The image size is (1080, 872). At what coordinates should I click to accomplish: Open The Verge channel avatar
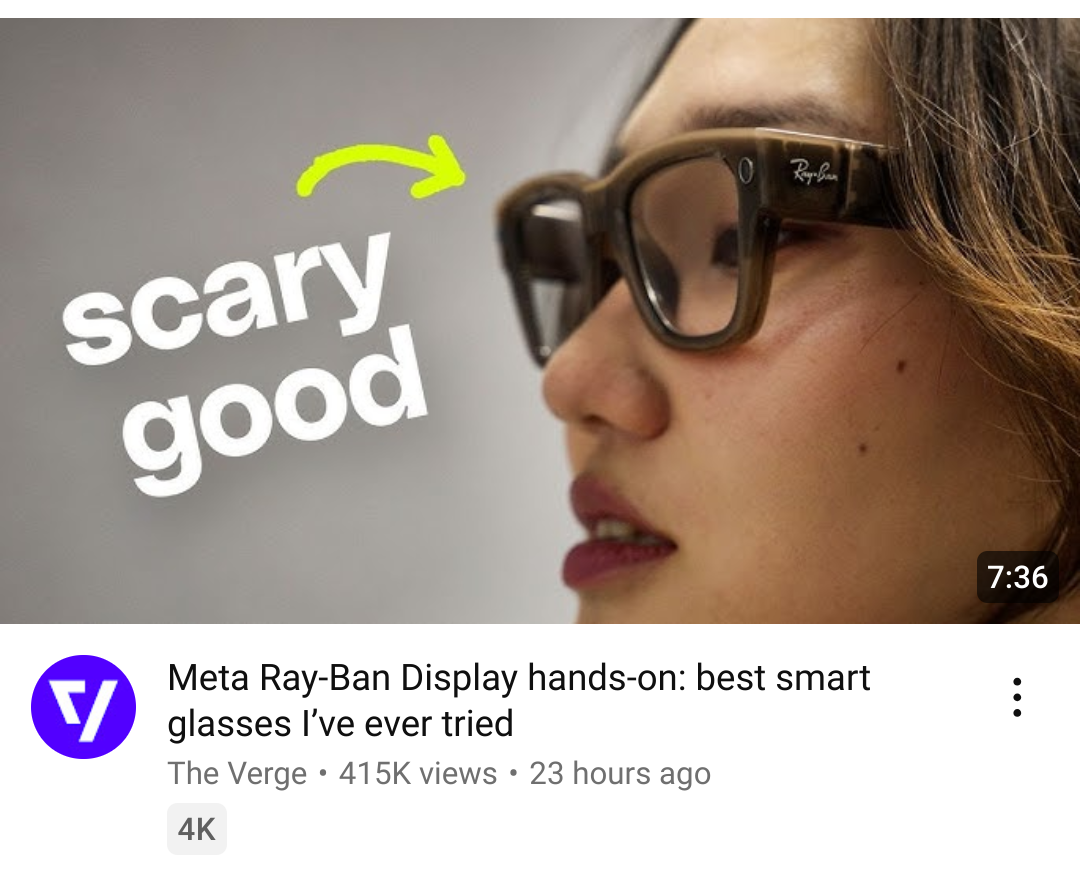click(x=83, y=707)
